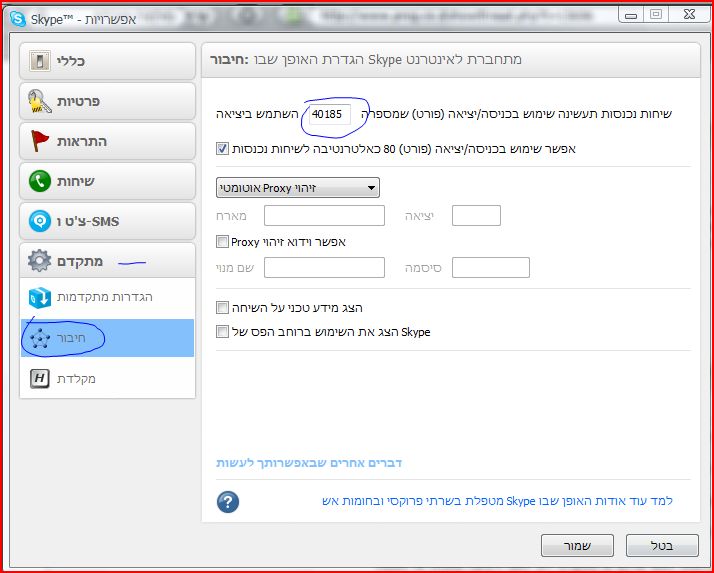Viewport: 714px width, 573px height.
Task: Collapse the מתקדם (Advanced) section header
Action: tap(107, 261)
